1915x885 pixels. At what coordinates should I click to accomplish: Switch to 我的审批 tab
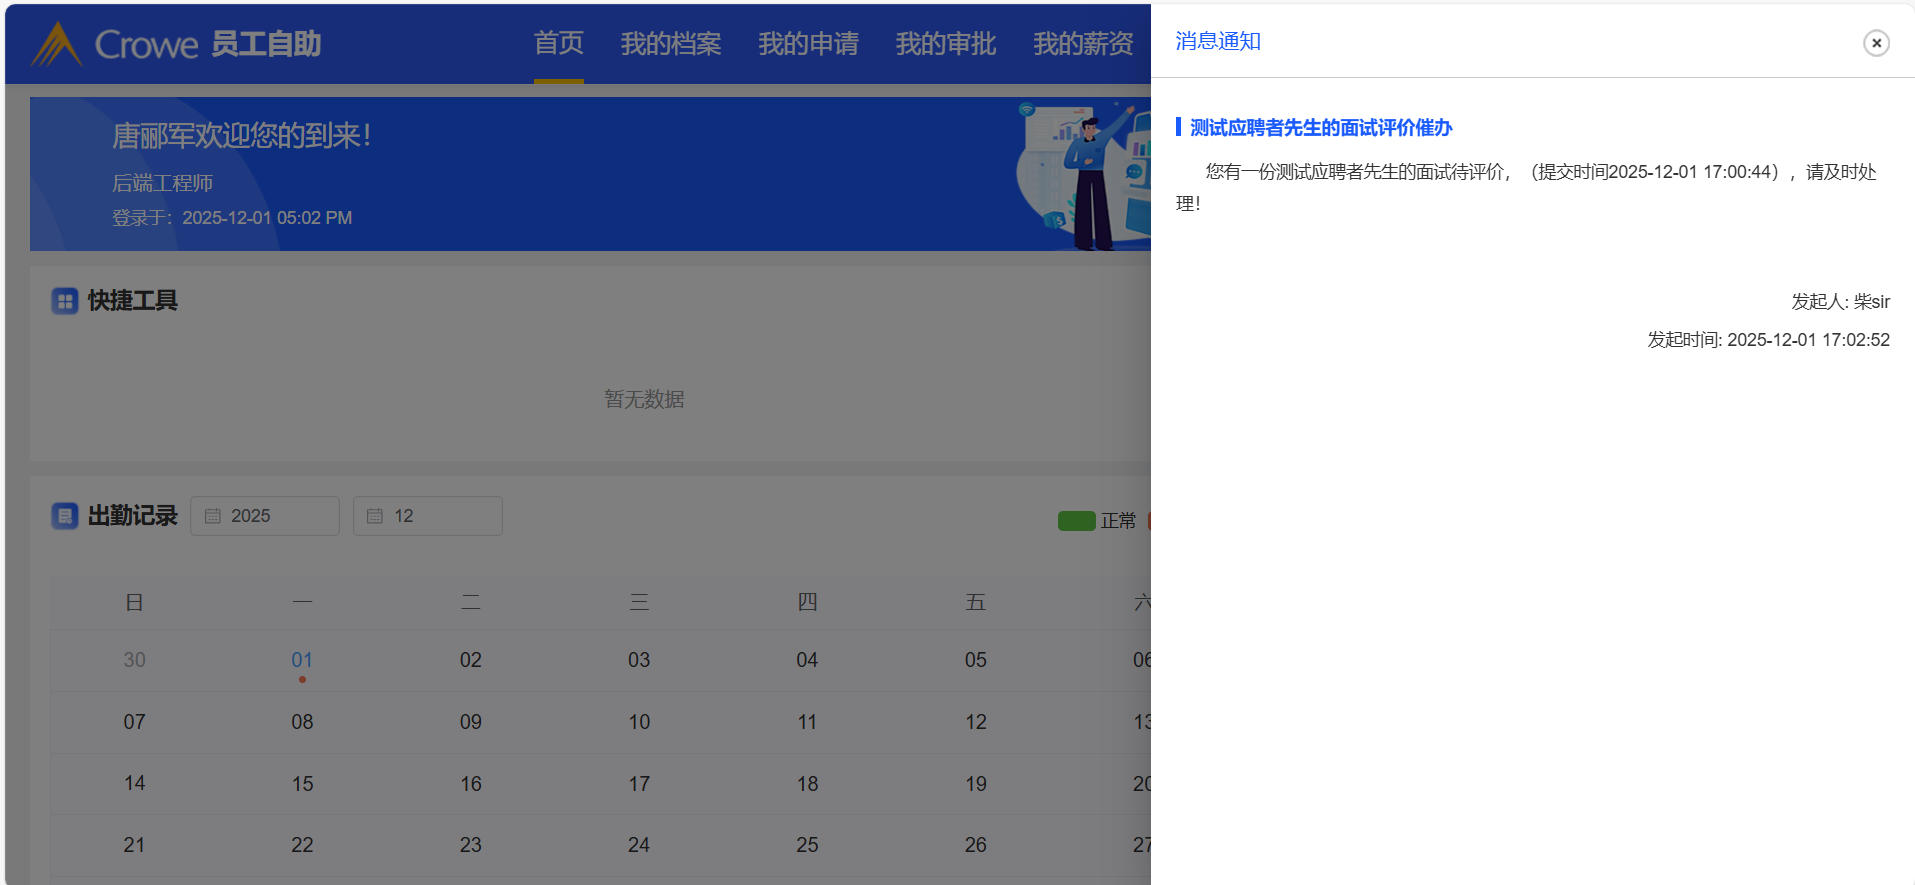coord(946,43)
